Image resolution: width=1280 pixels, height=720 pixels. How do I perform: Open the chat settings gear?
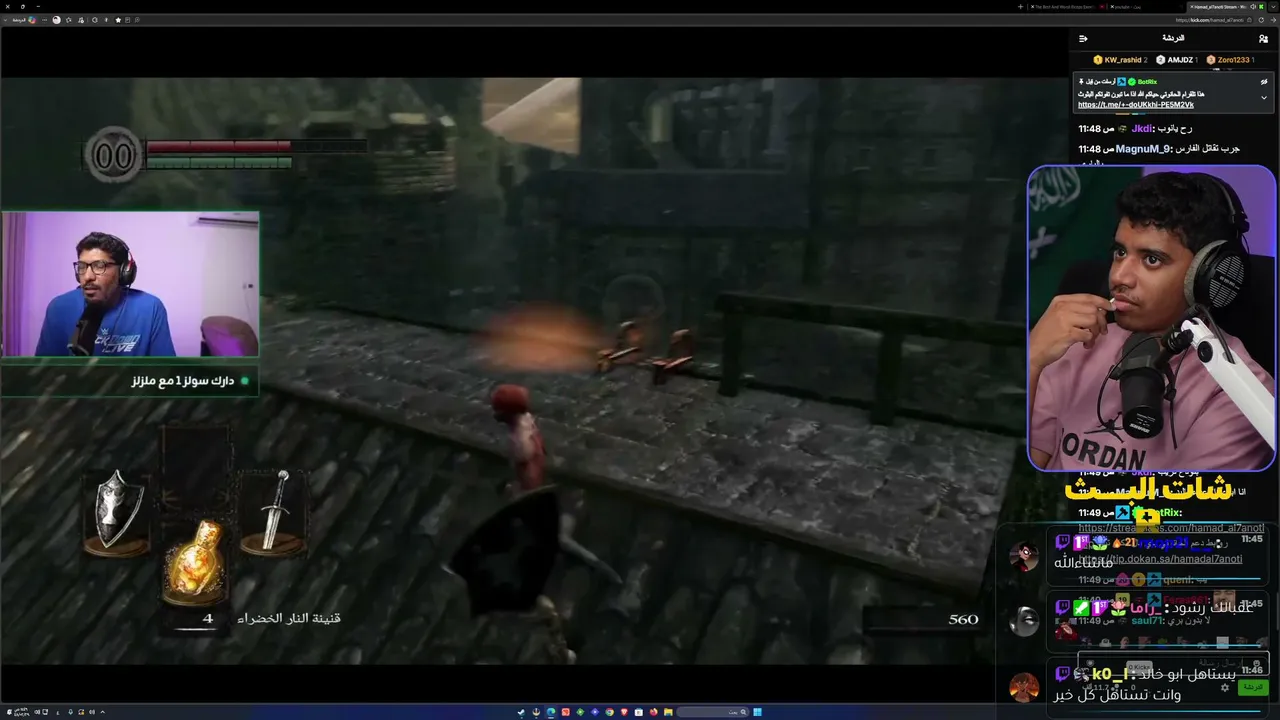pyautogui.click(x=1225, y=688)
